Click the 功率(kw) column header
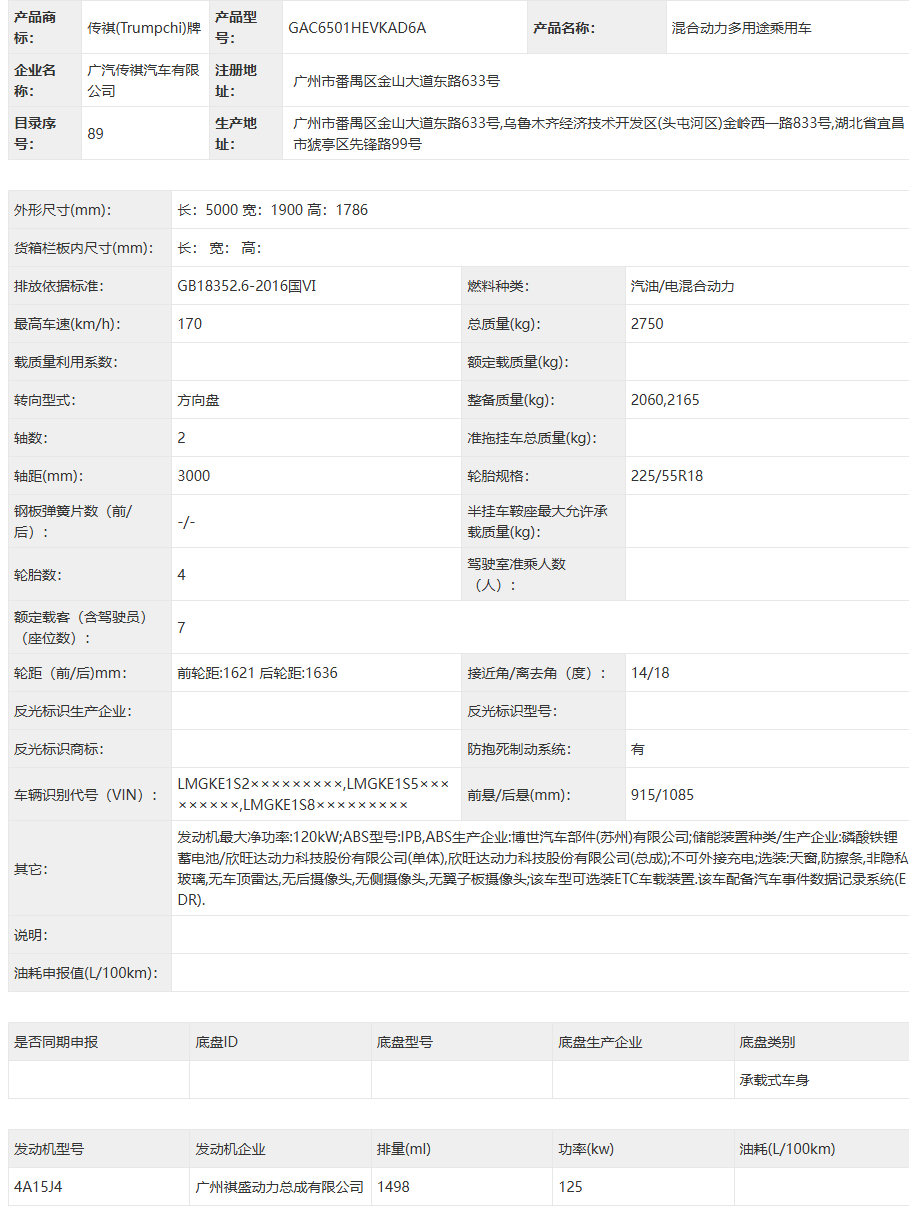The height and width of the screenshot is (1206, 909). (x=586, y=1149)
